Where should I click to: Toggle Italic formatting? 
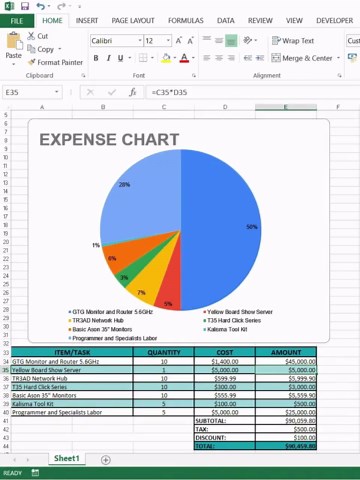pyautogui.click(x=108, y=58)
